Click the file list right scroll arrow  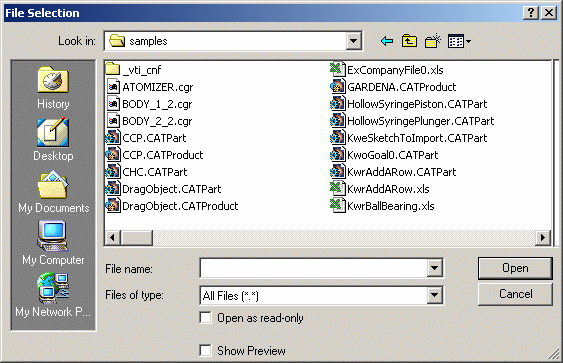[x=543, y=237]
